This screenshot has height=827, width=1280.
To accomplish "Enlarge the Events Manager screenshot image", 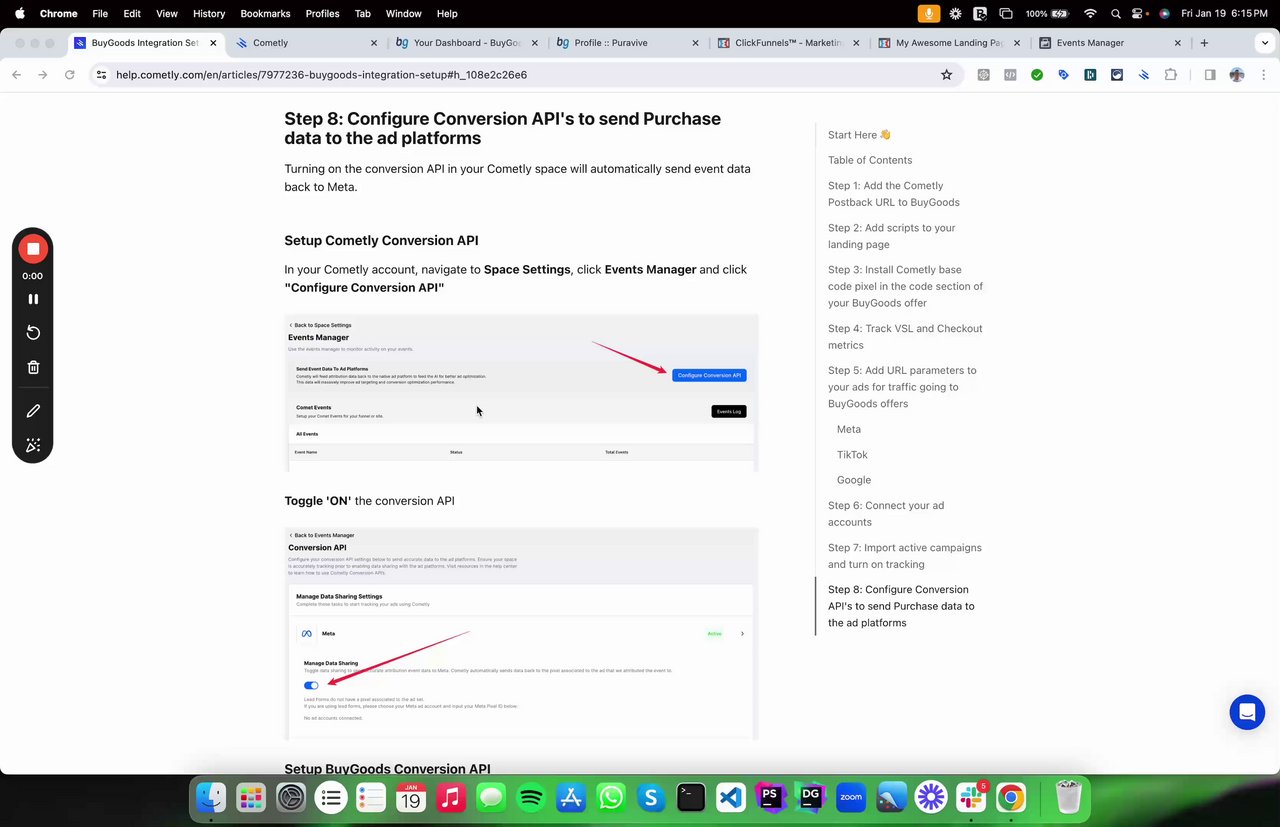I will pyautogui.click(x=521, y=393).
